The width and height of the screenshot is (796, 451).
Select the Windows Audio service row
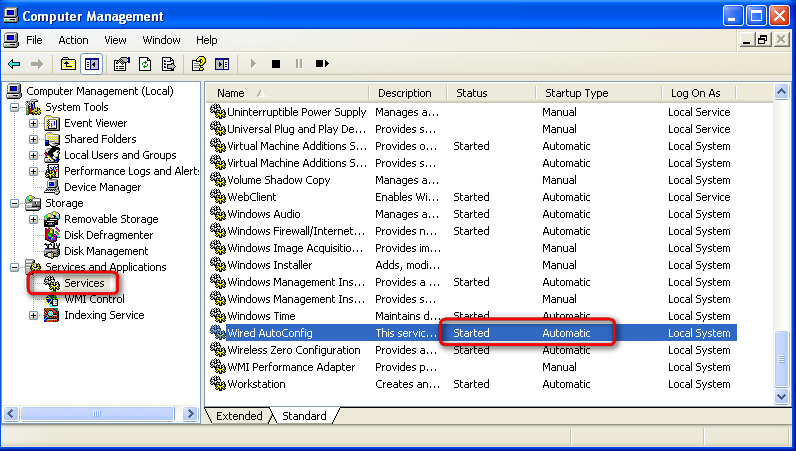(264, 214)
